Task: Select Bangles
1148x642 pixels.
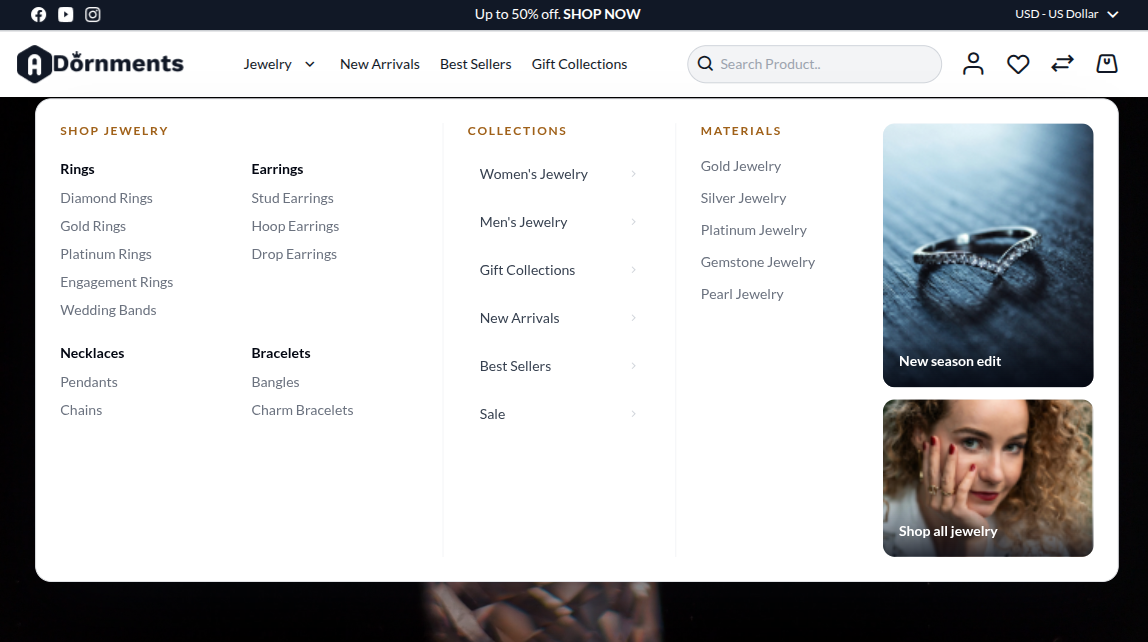Action: (275, 382)
